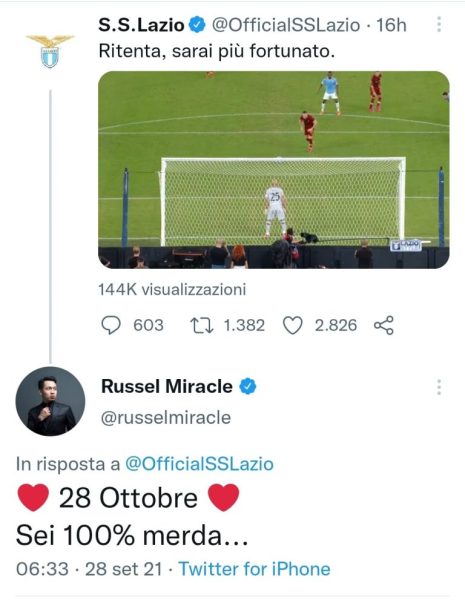The height and width of the screenshot is (600, 465).
Task: Click the Russel Miracle display name
Action: [167, 386]
